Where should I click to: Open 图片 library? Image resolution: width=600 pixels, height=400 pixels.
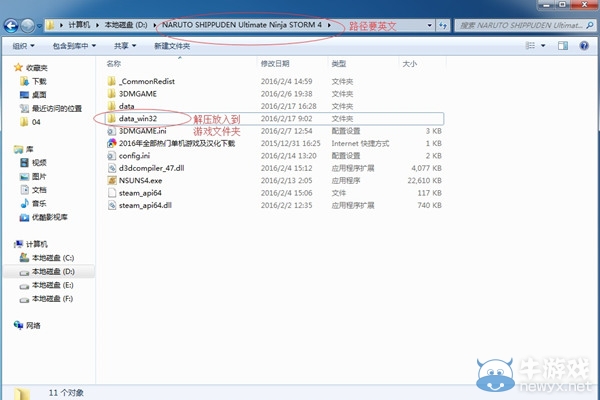click(39, 176)
